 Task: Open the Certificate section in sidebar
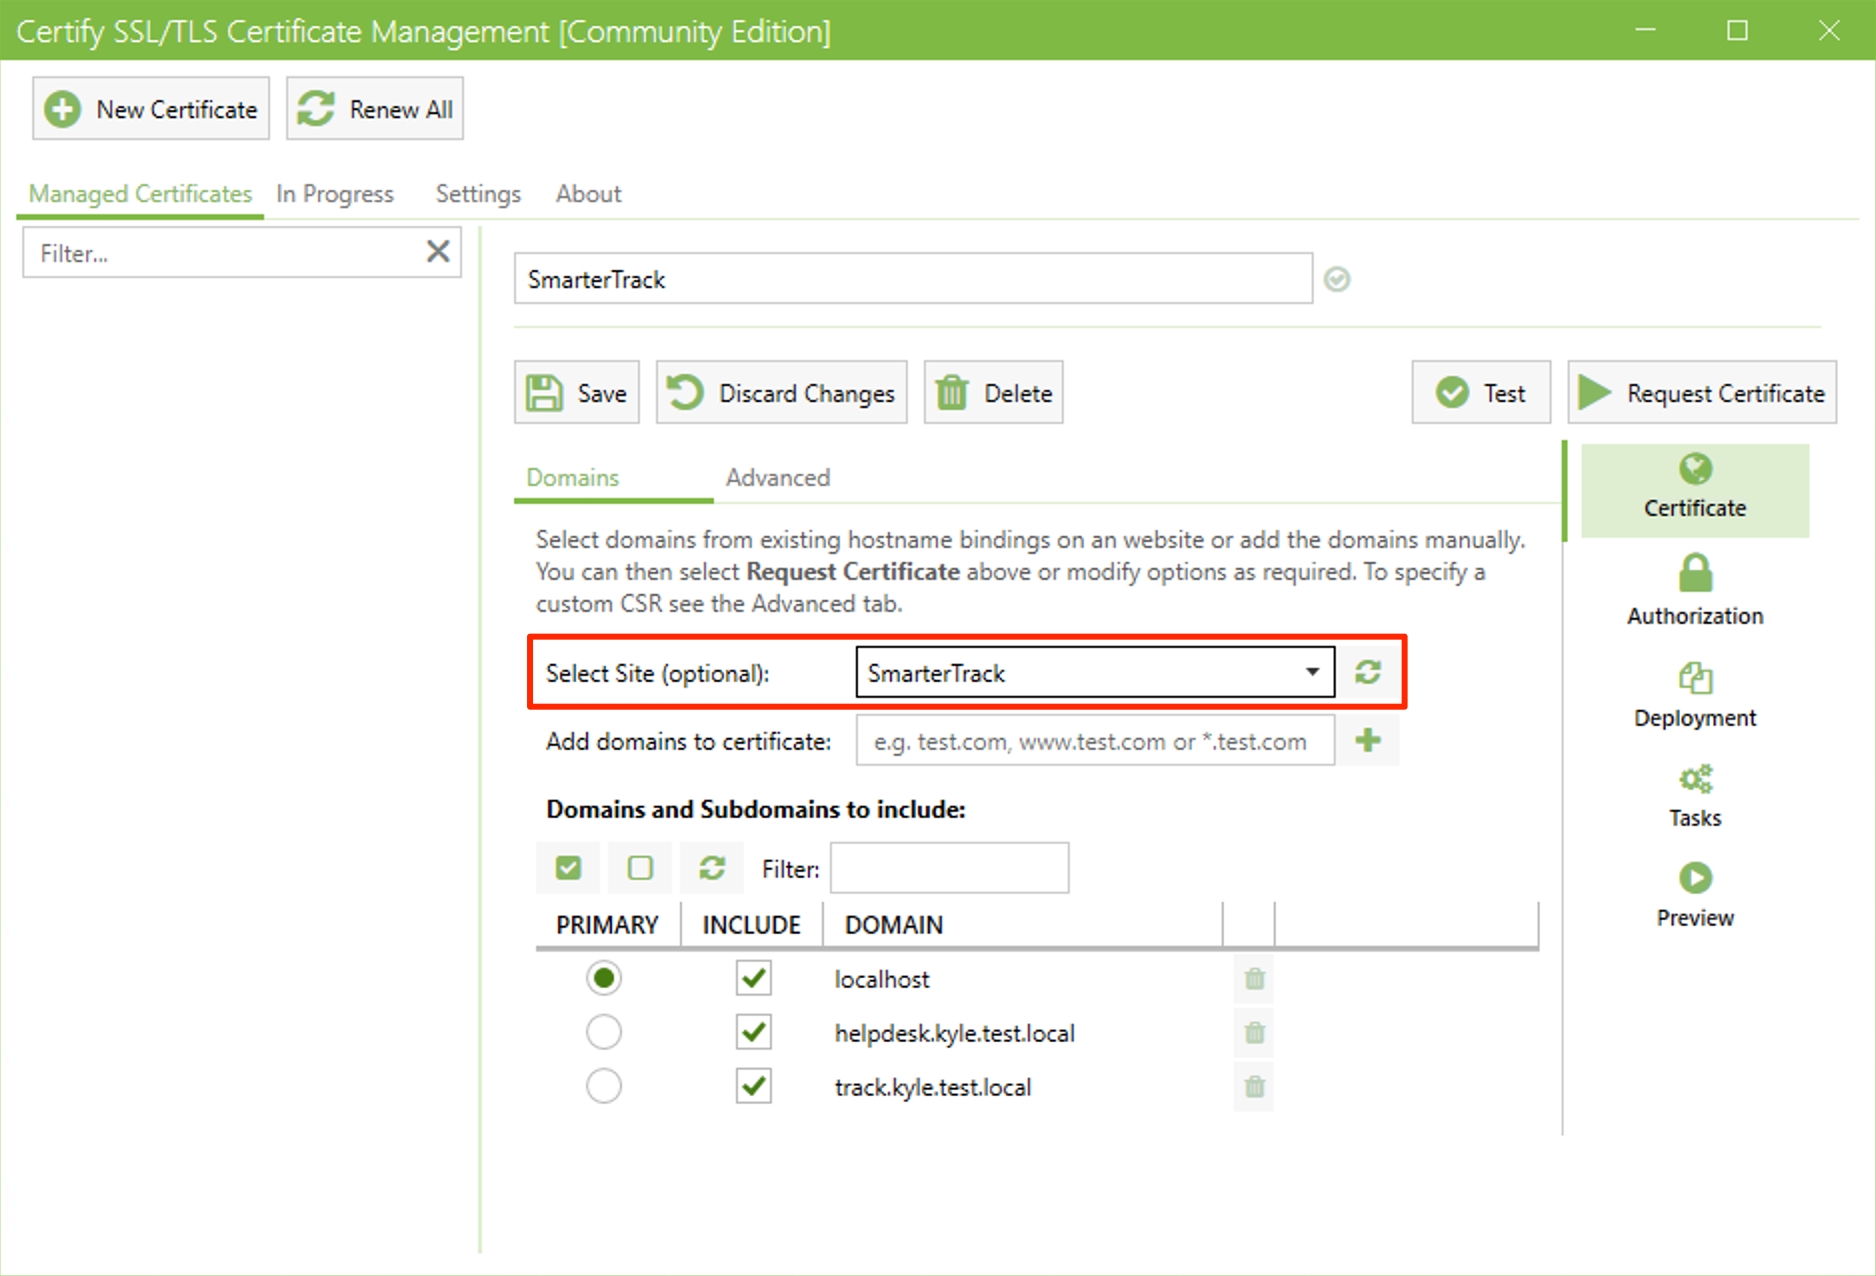pos(1695,490)
